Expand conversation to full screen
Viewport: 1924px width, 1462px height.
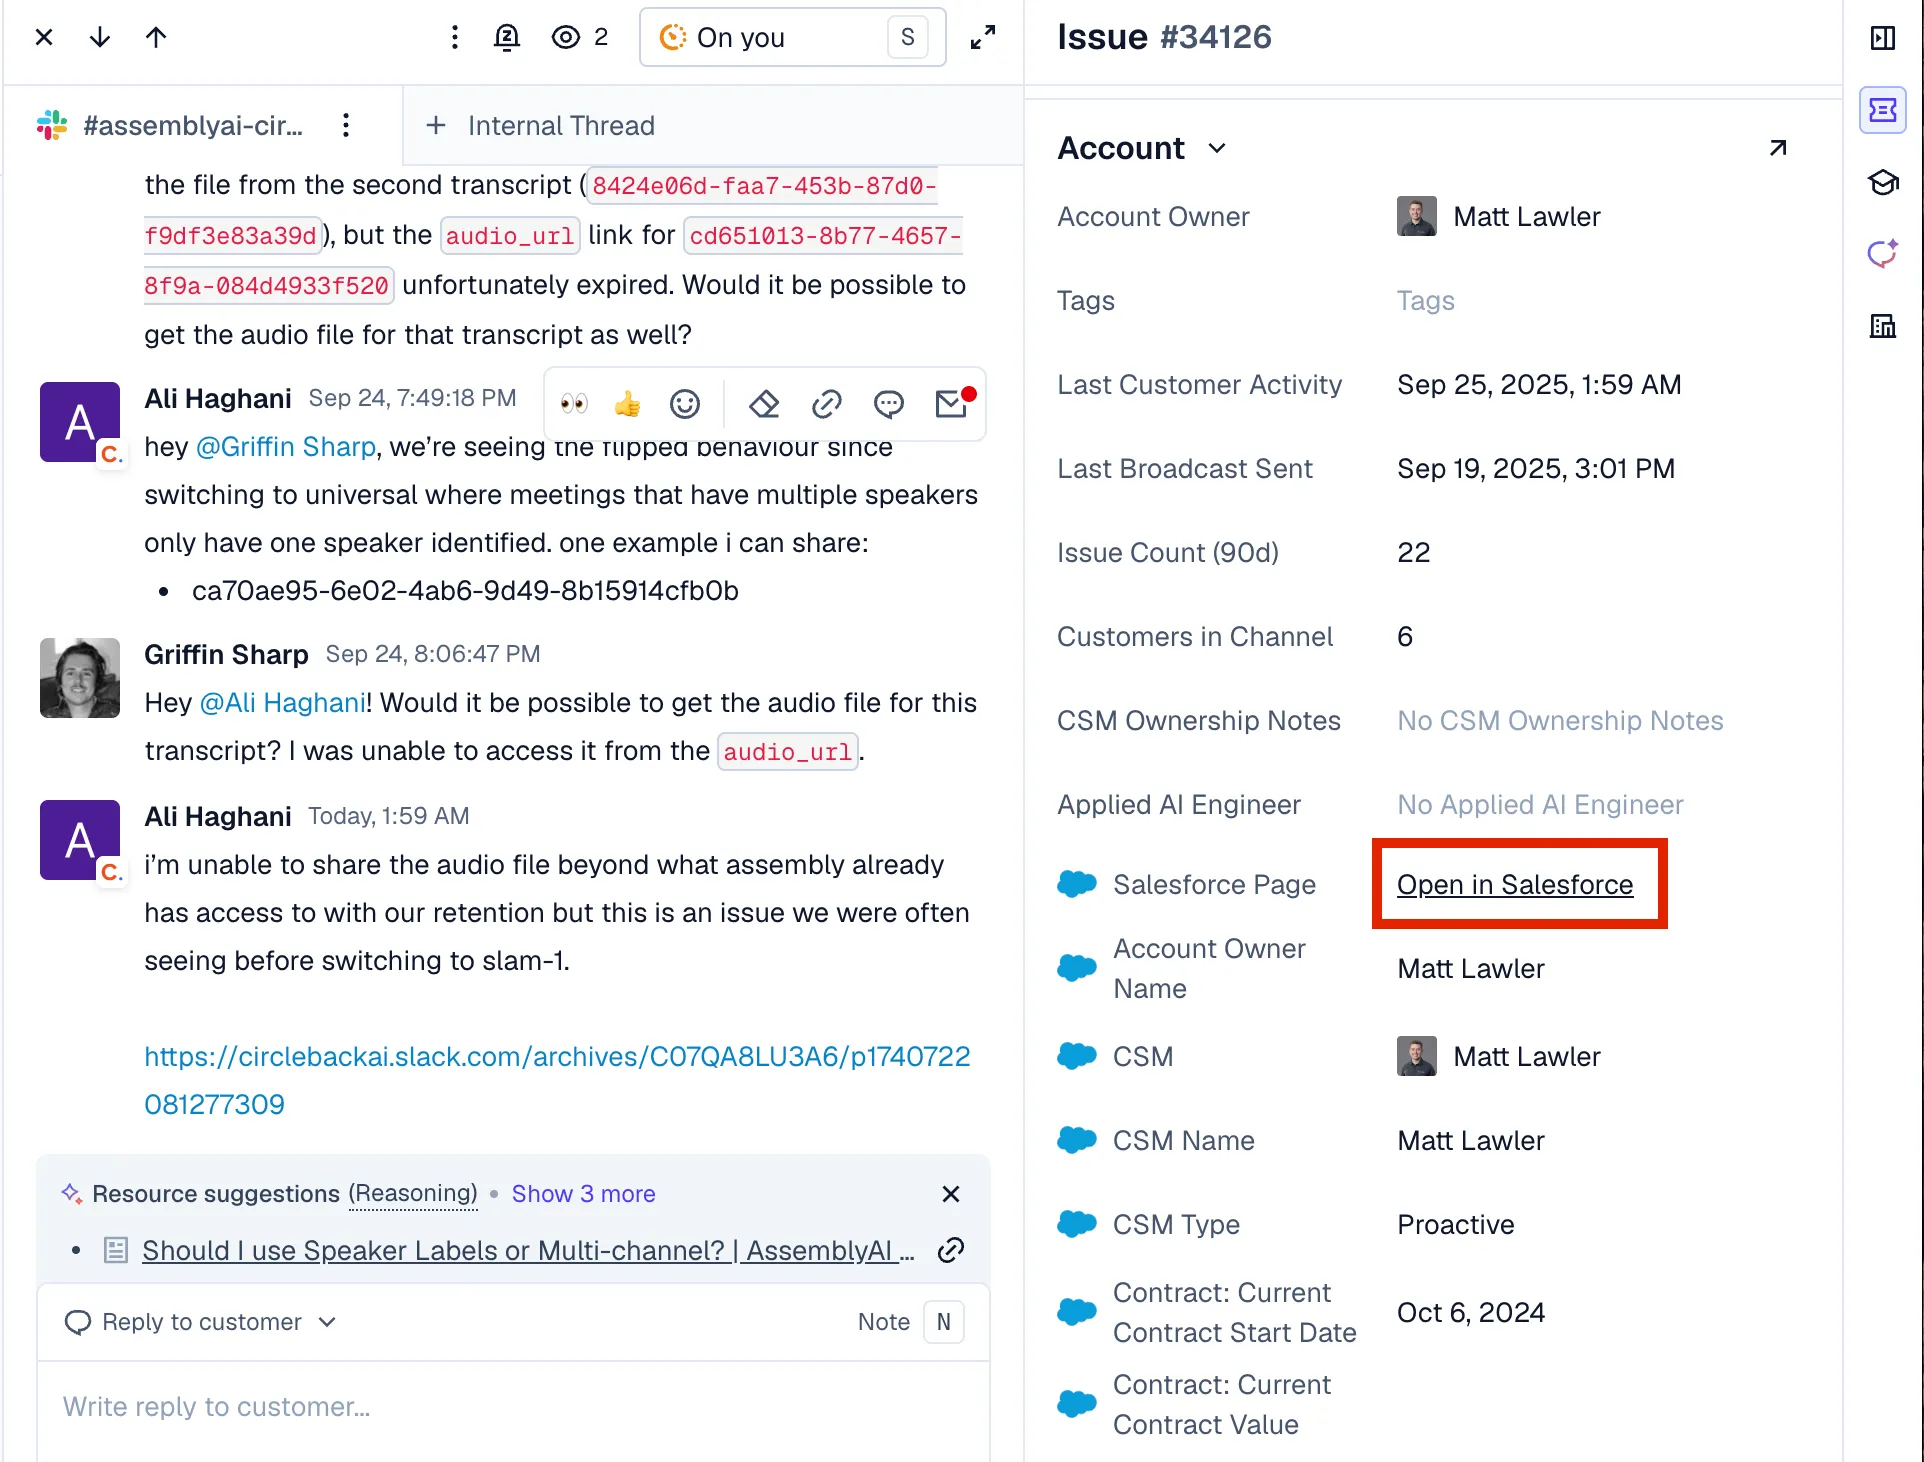(983, 38)
